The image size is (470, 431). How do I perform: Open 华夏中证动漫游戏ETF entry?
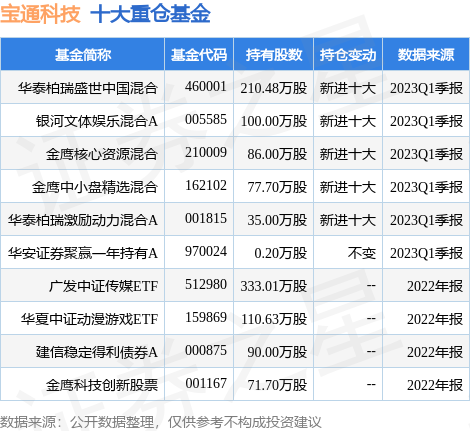click(x=89, y=319)
